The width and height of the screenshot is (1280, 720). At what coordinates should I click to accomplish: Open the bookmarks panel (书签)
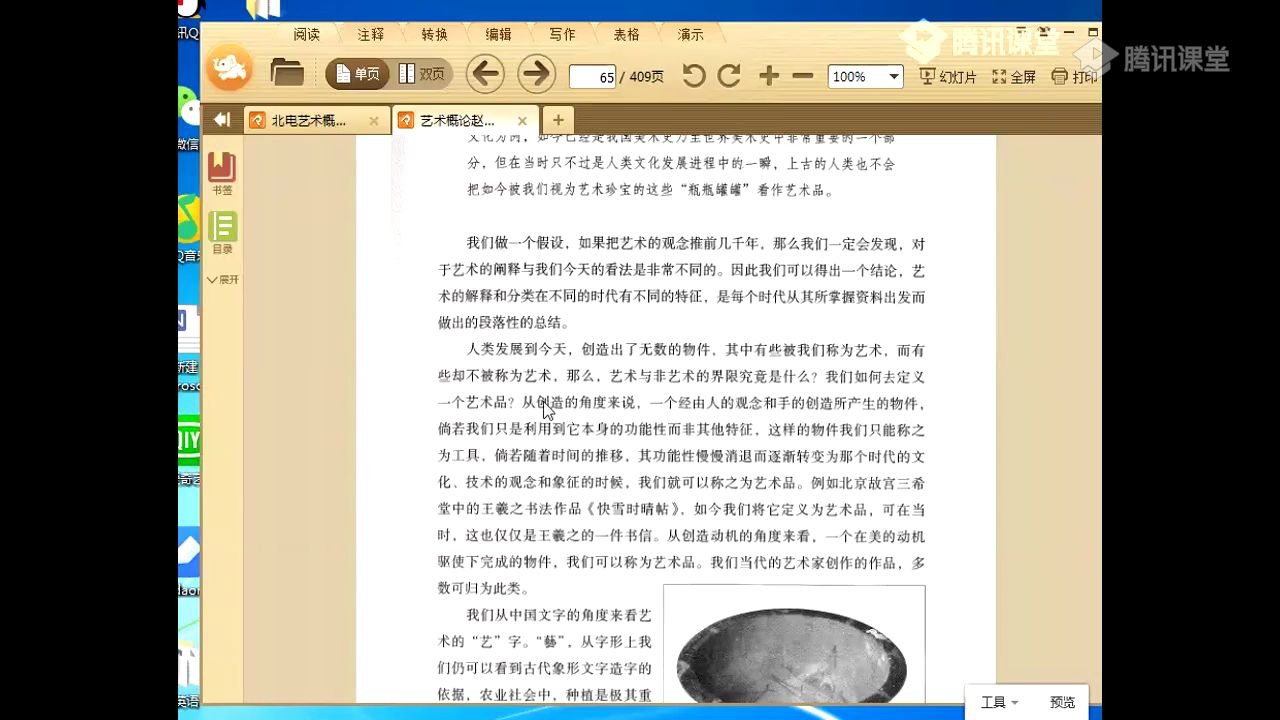[222, 174]
